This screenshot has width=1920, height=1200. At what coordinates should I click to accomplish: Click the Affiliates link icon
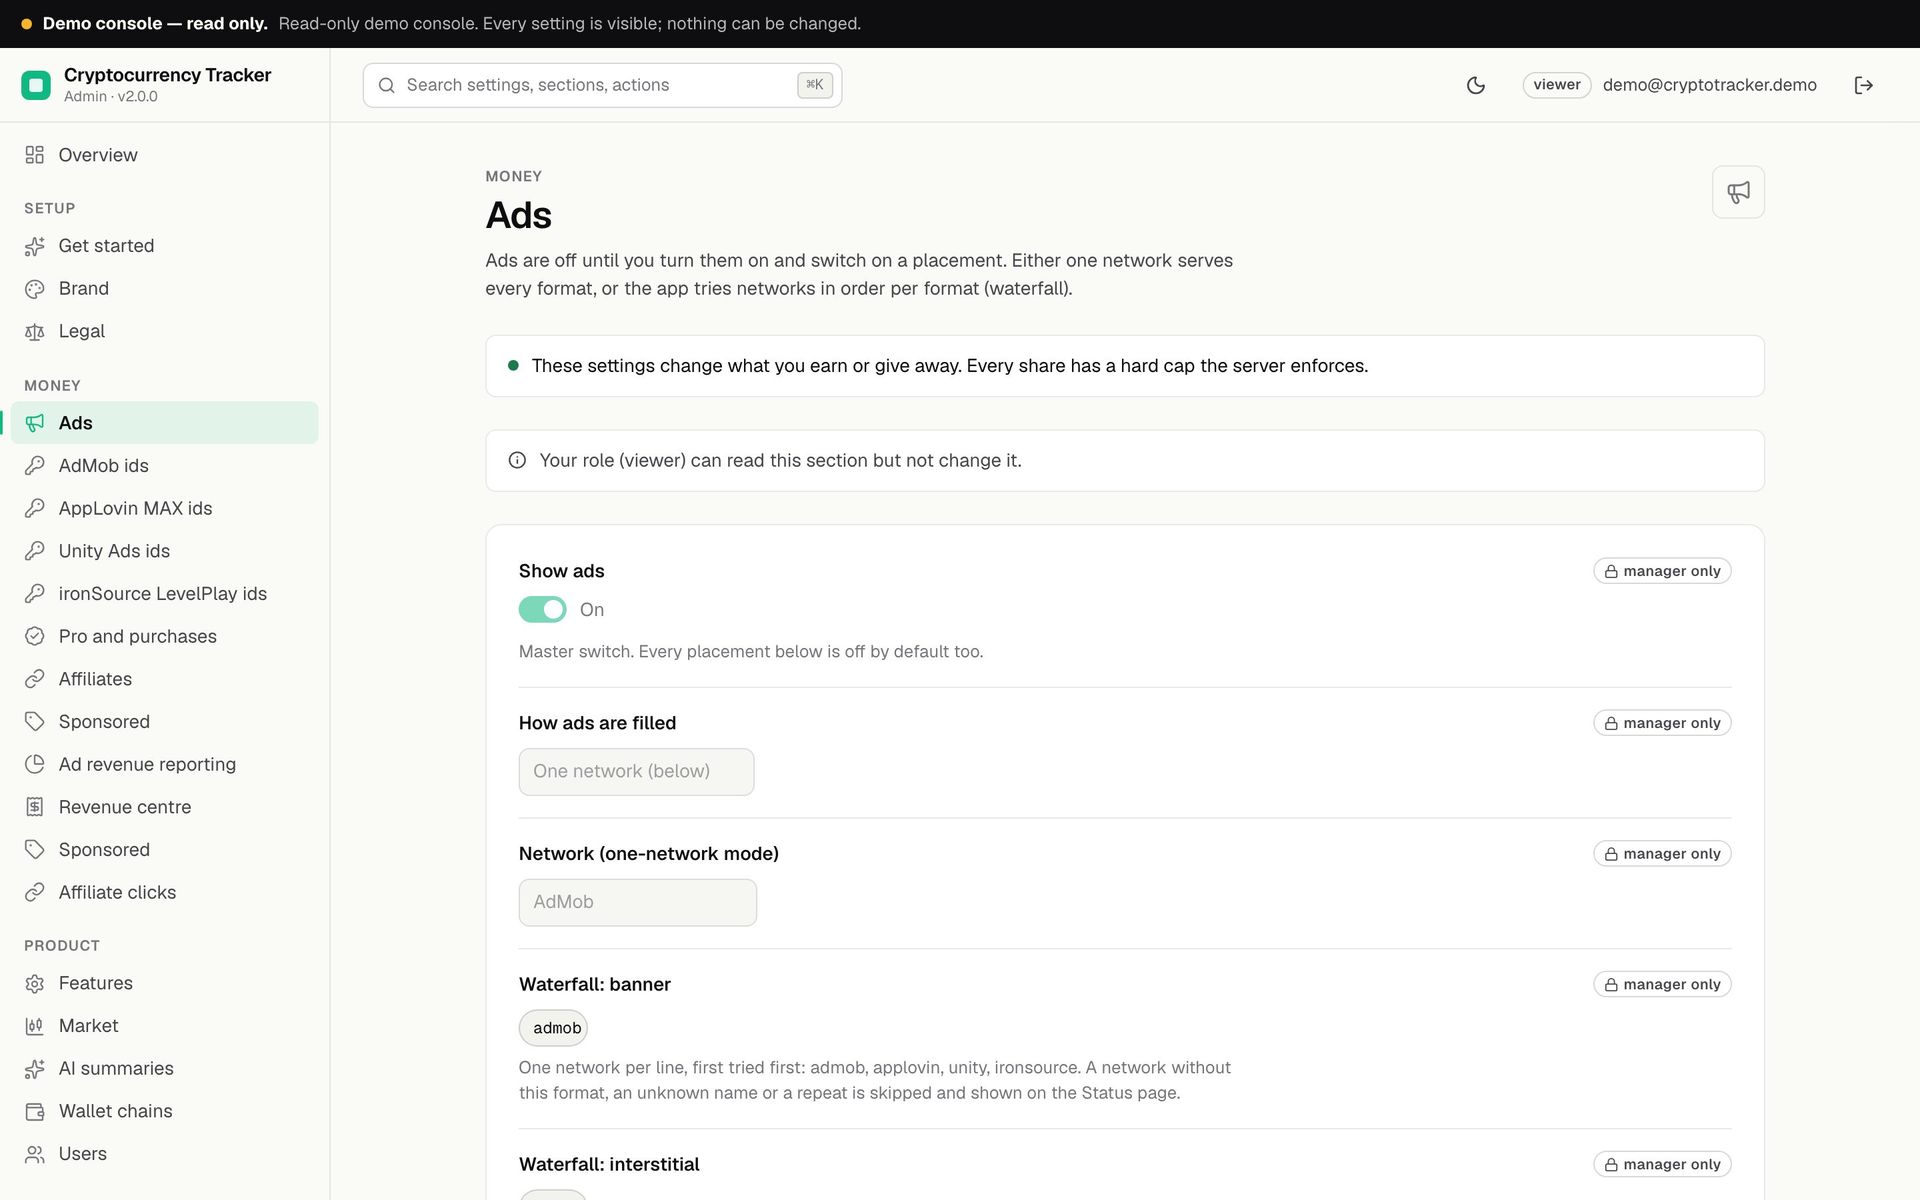pos(35,679)
